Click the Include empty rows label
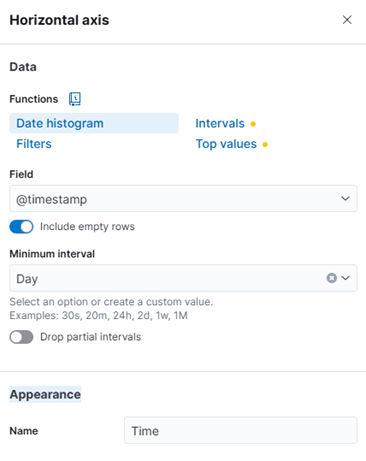366x461 pixels. pyautogui.click(x=87, y=227)
